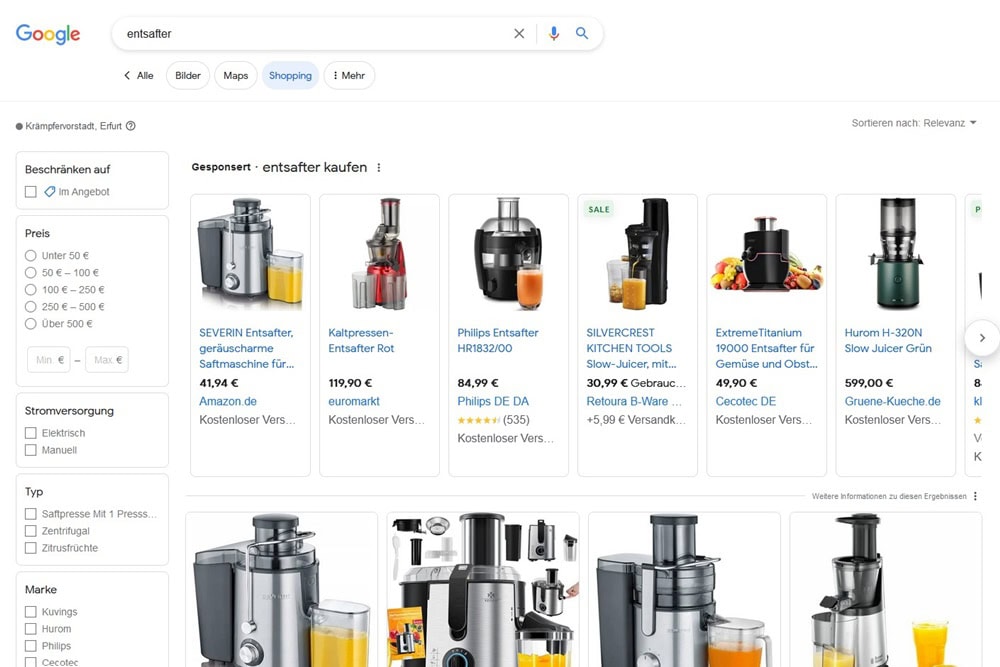Viewport: 1000px width, 667px height.
Task: Open the ExtremeTitanium 19000 Entsafter link
Action: click(x=766, y=348)
